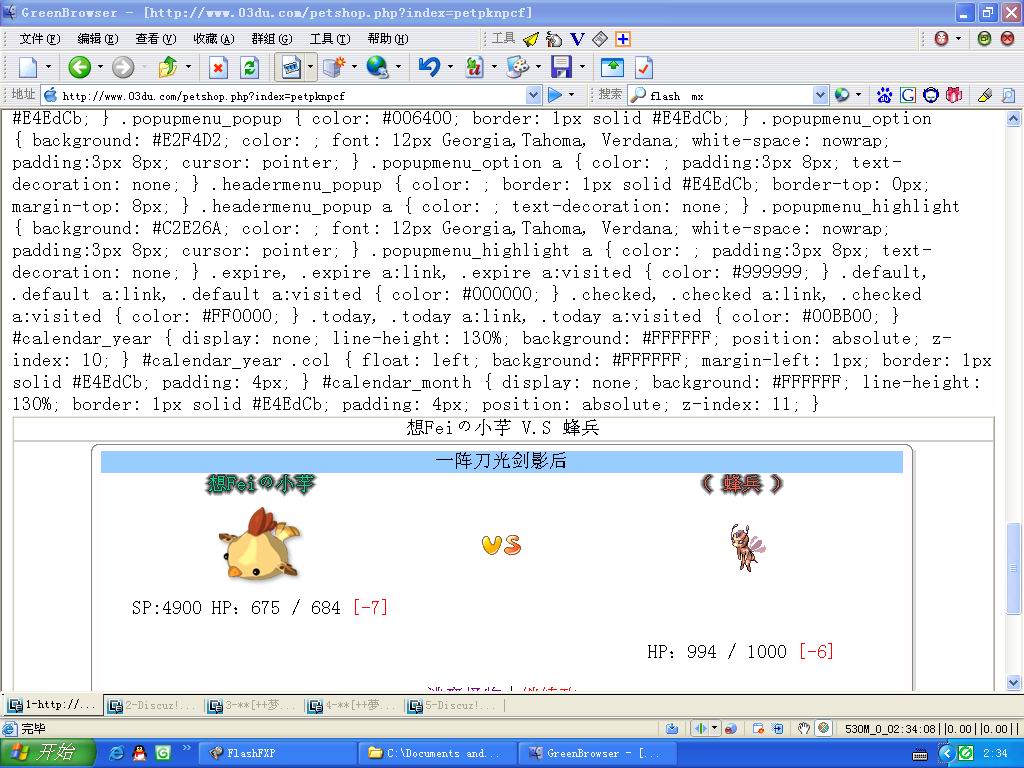This screenshot has width=1024, height=768.
Task: Click the highlighter pen icon in search bar
Action: click(x=985, y=95)
